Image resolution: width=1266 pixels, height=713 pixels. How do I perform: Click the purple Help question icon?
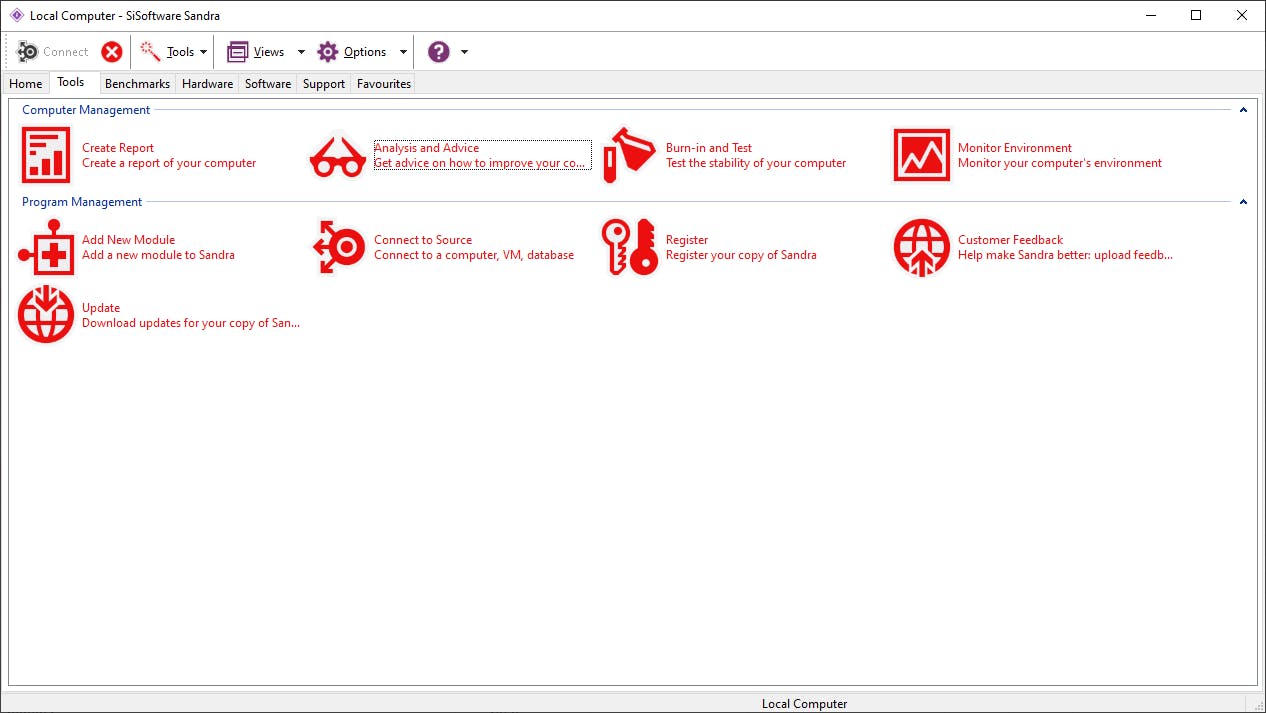pyautogui.click(x=438, y=52)
